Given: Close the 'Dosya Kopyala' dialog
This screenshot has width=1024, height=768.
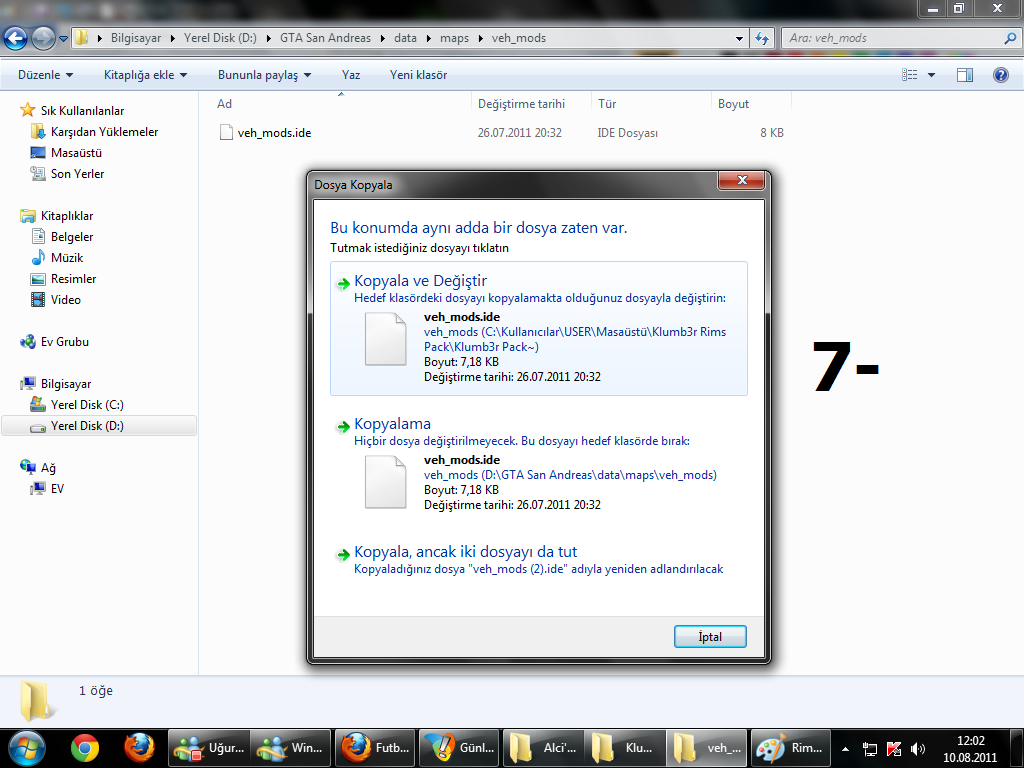Looking at the screenshot, I should tap(741, 180).
